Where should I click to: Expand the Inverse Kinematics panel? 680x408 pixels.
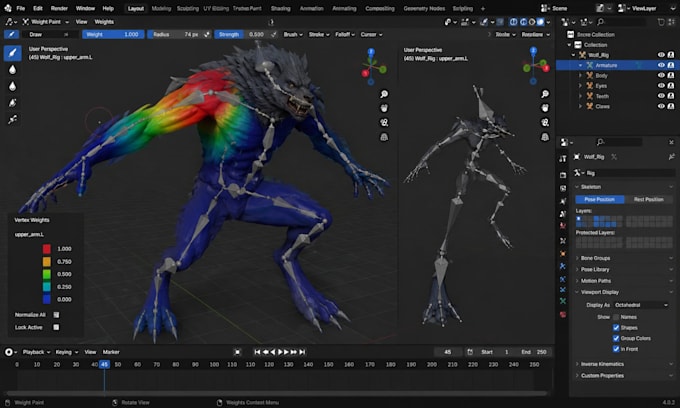(624, 364)
